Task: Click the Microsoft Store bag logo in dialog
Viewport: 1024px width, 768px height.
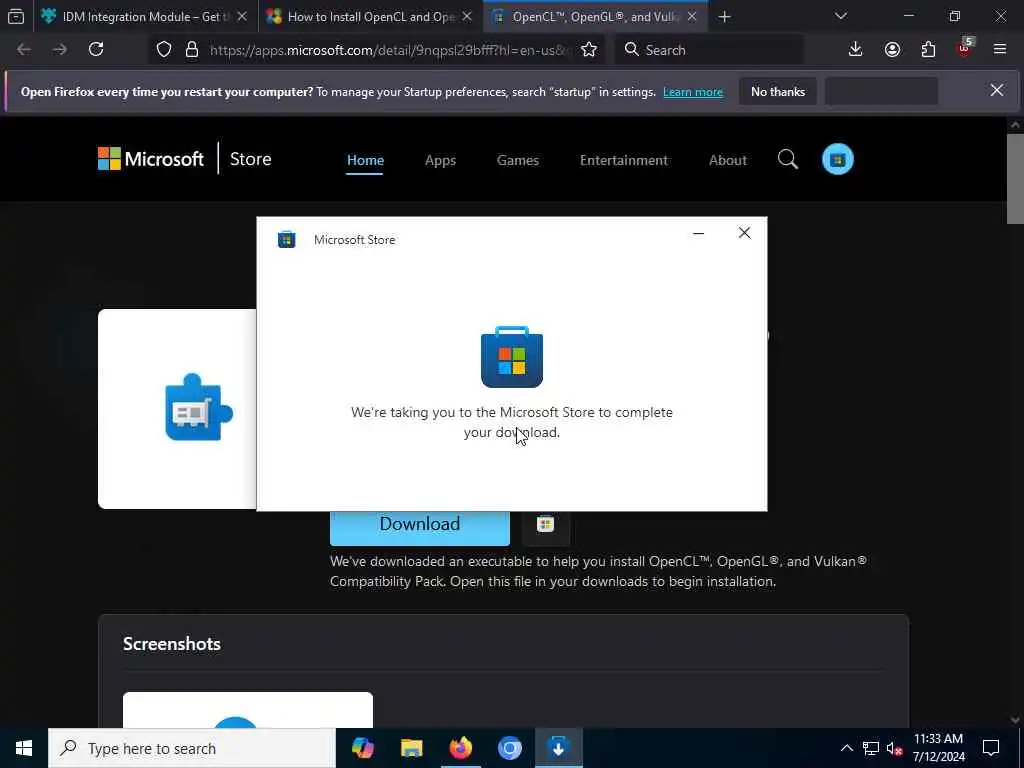Action: (512, 357)
